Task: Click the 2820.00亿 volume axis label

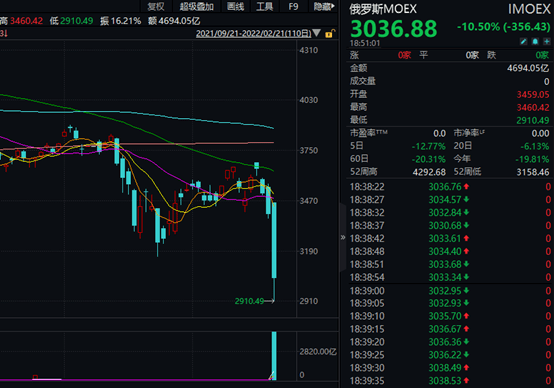Action: point(318,352)
